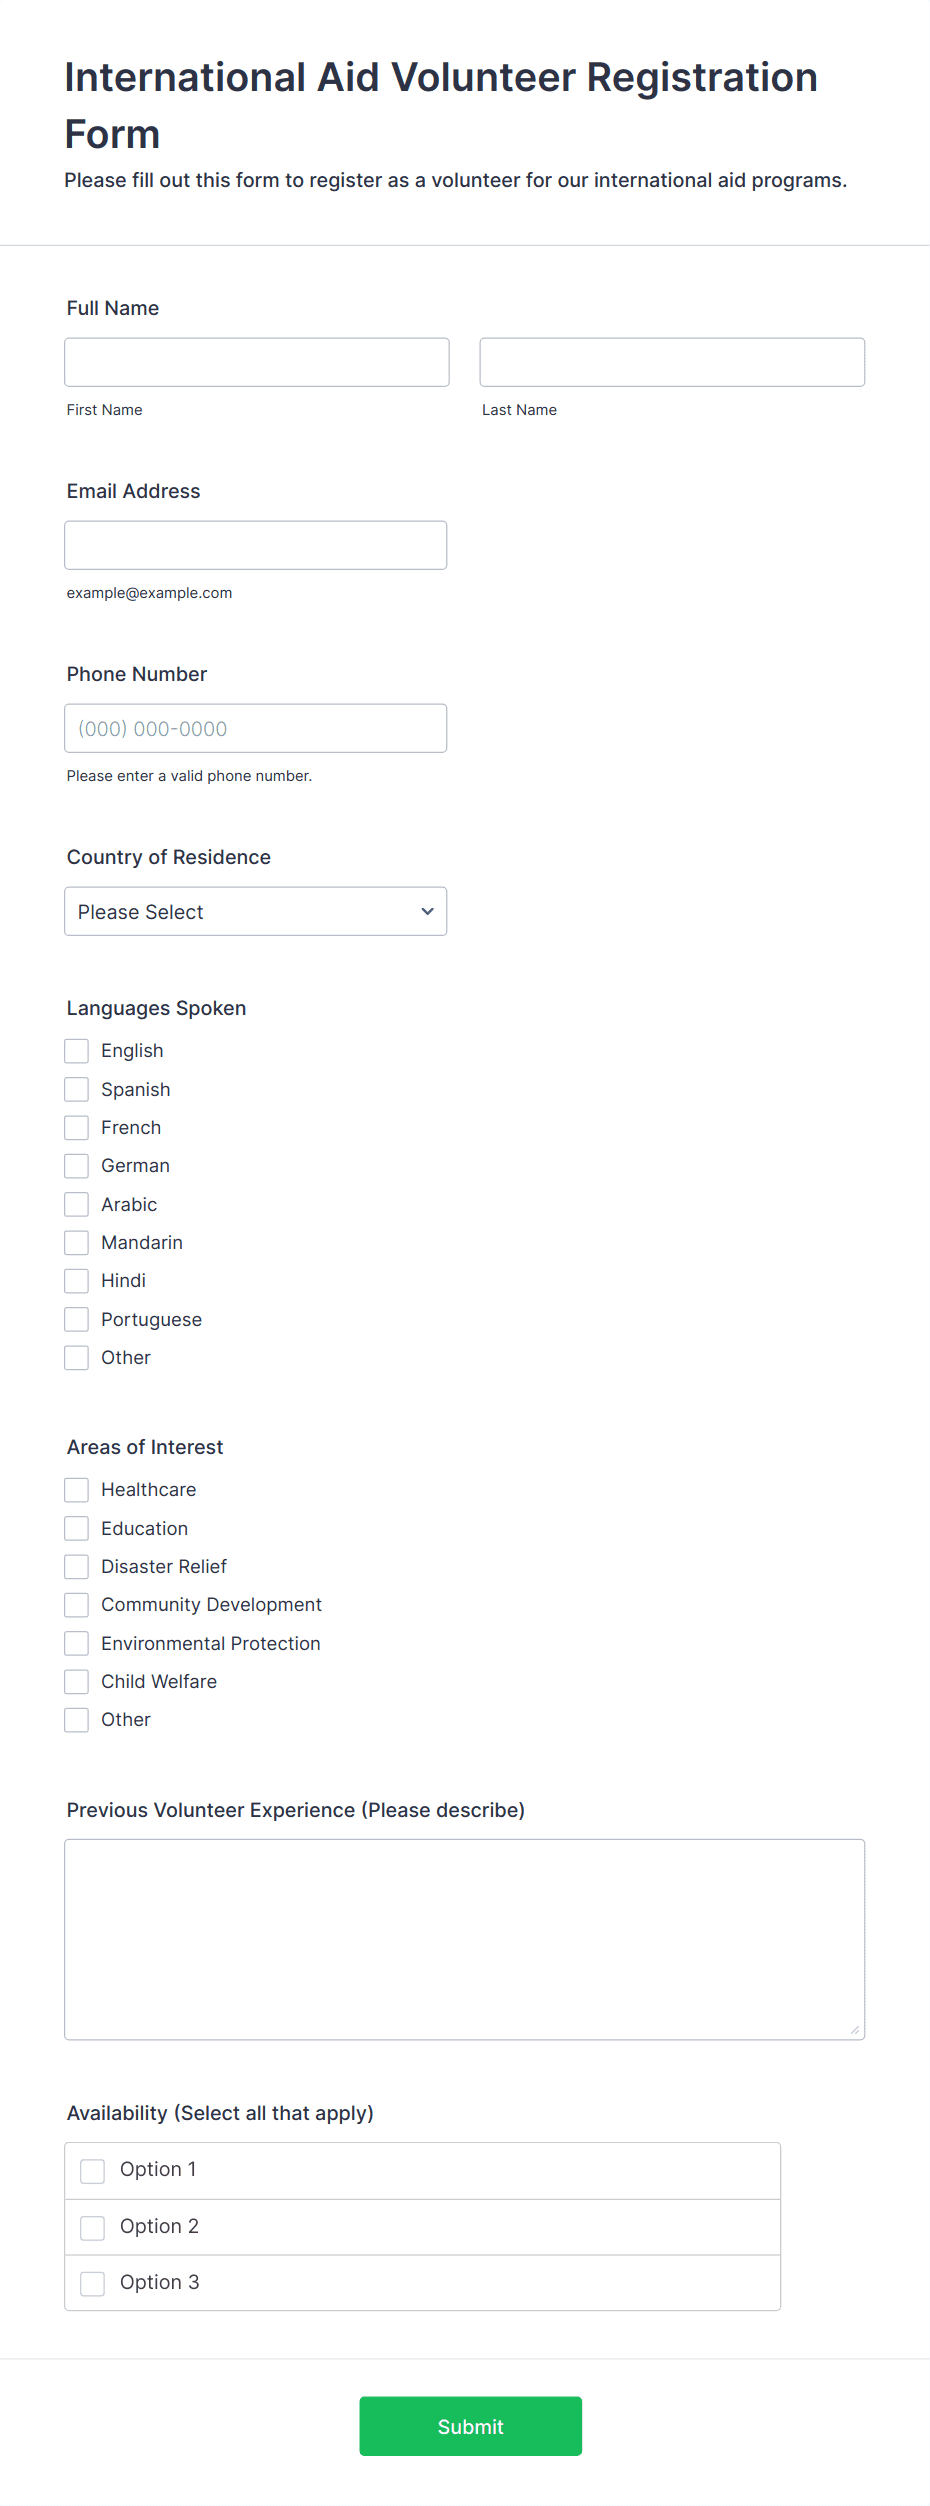Screen dimensions: 930x2506
Task: Check the Healthcare interest checkbox
Action: point(77,1490)
